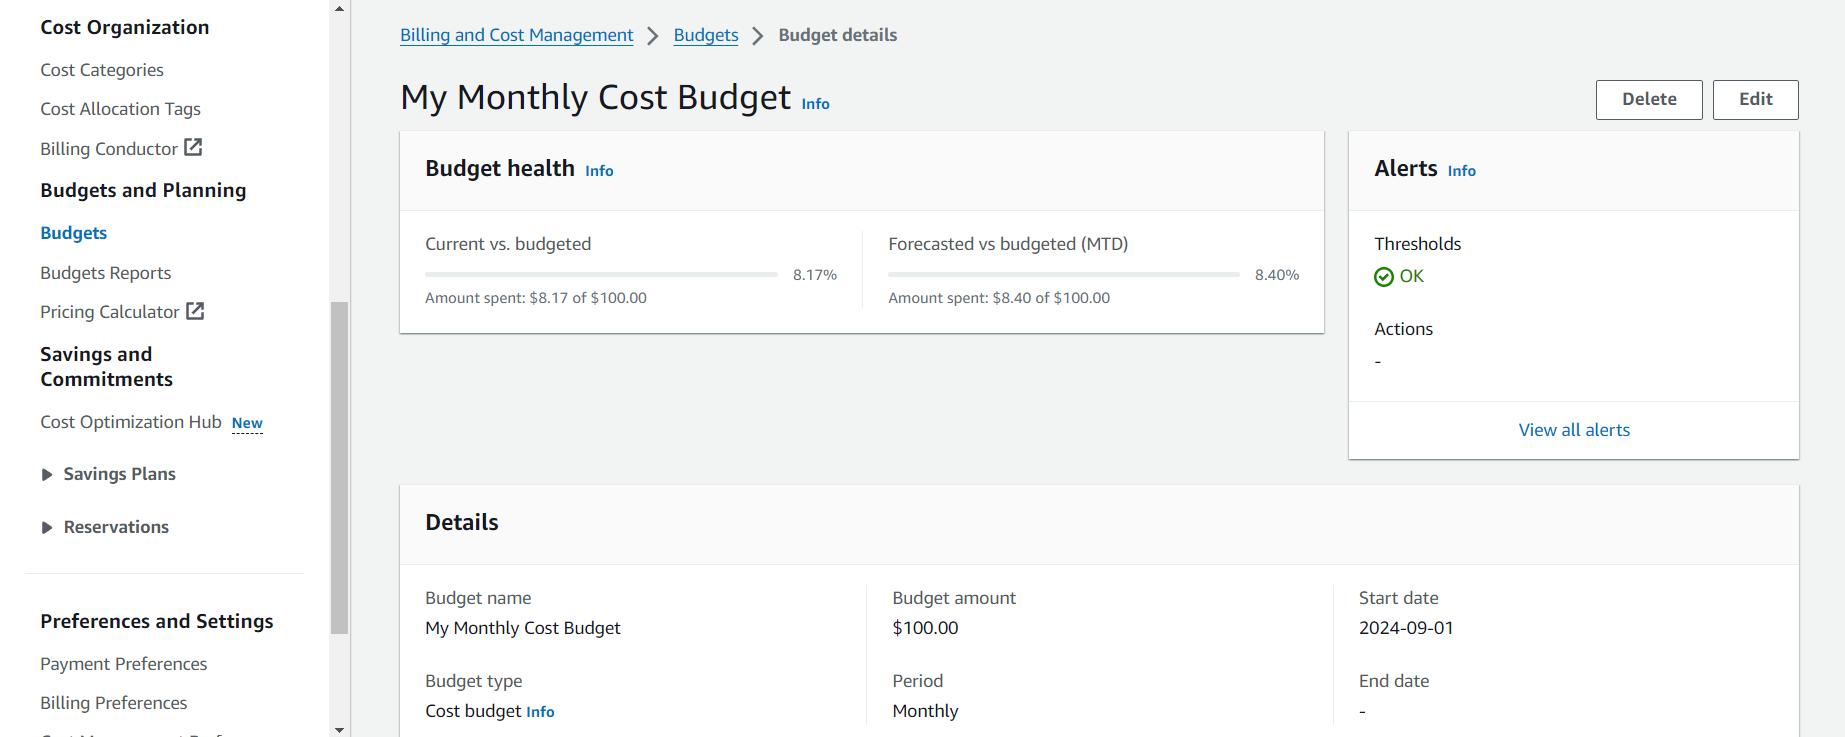
Task: Click breadcrumb chevron after Billing and Cost Management
Action: click(653, 36)
